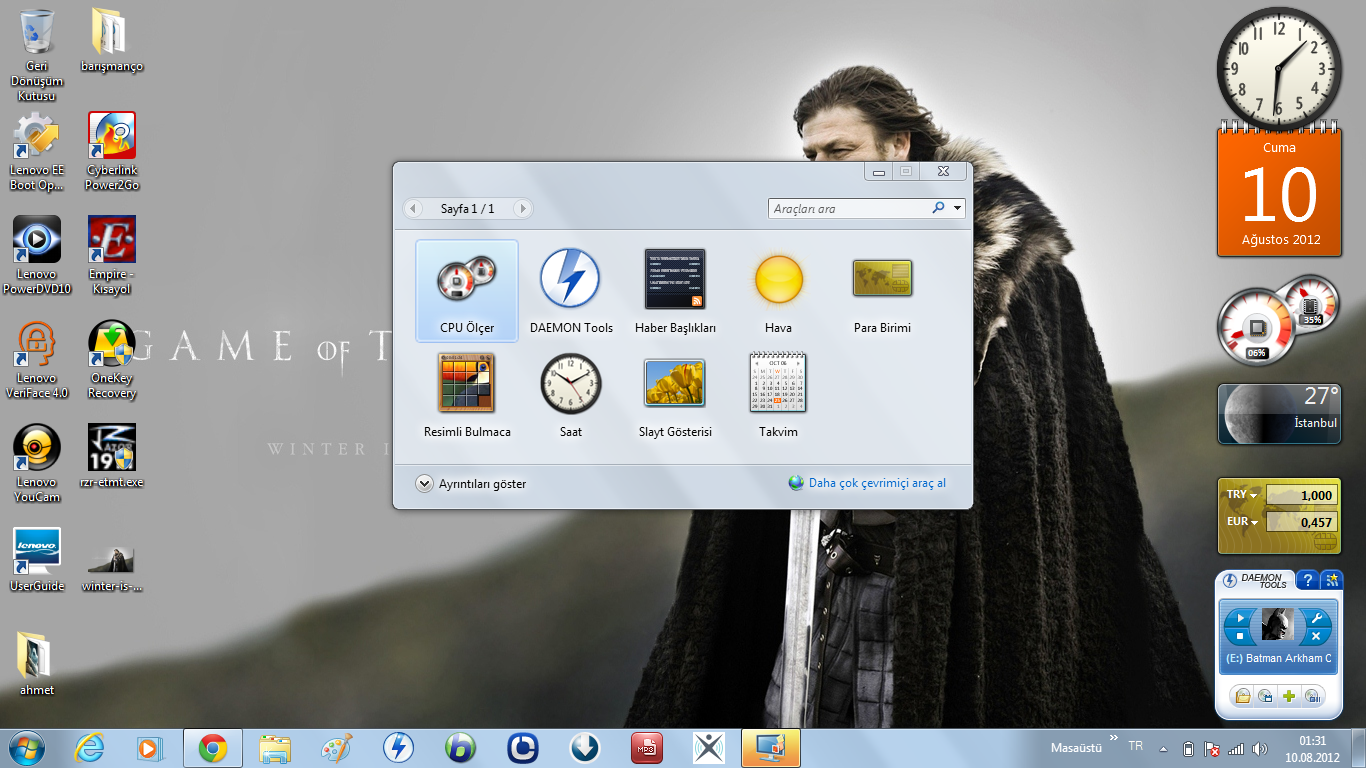Viewport: 1366px width, 768px height.
Task: Select Cyberlink Power2Go desktop shortcut
Action: click(112, 151)
